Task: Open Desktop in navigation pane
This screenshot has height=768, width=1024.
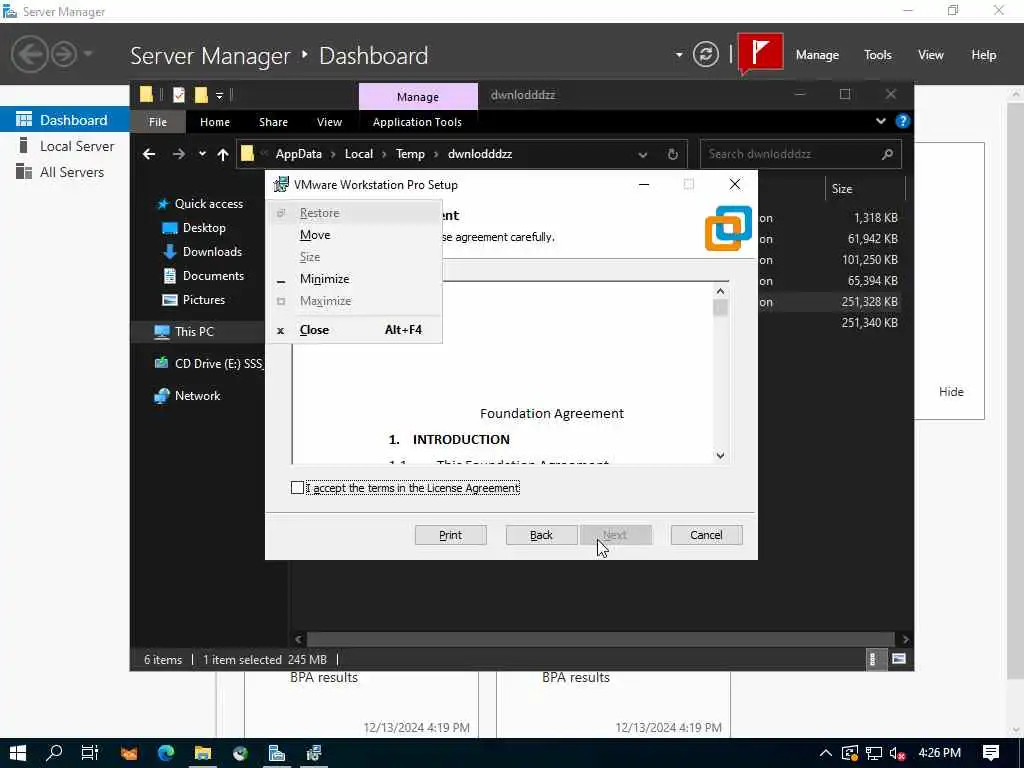Action: click(x=204, y=228)
